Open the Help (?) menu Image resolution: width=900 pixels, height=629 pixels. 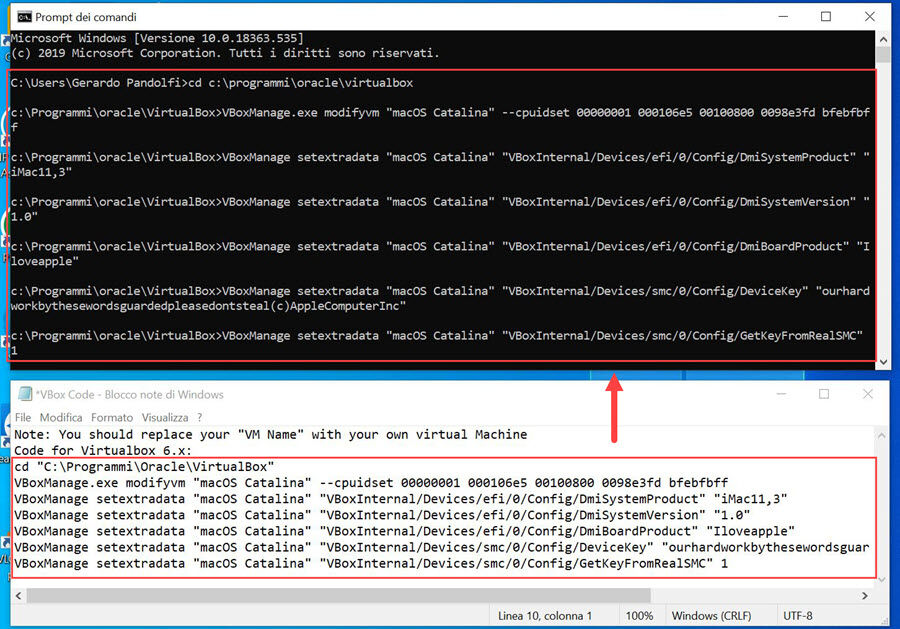tap(197, 417)
